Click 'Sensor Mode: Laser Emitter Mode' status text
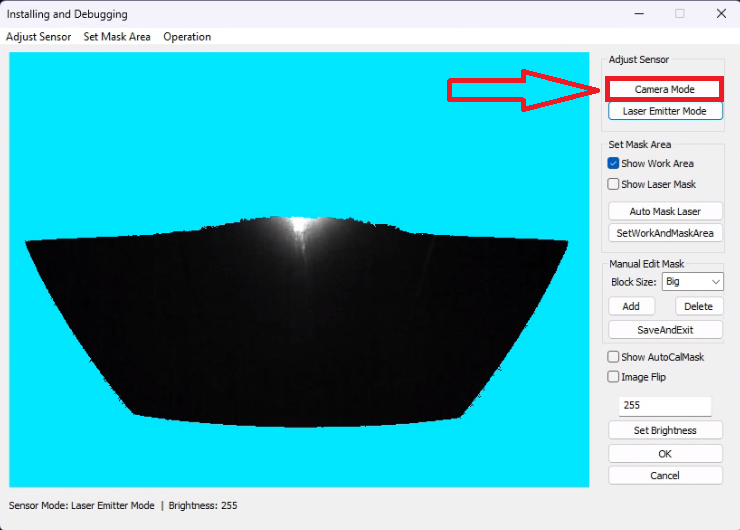This screenshot has width=740, height=530. (81, 505)
